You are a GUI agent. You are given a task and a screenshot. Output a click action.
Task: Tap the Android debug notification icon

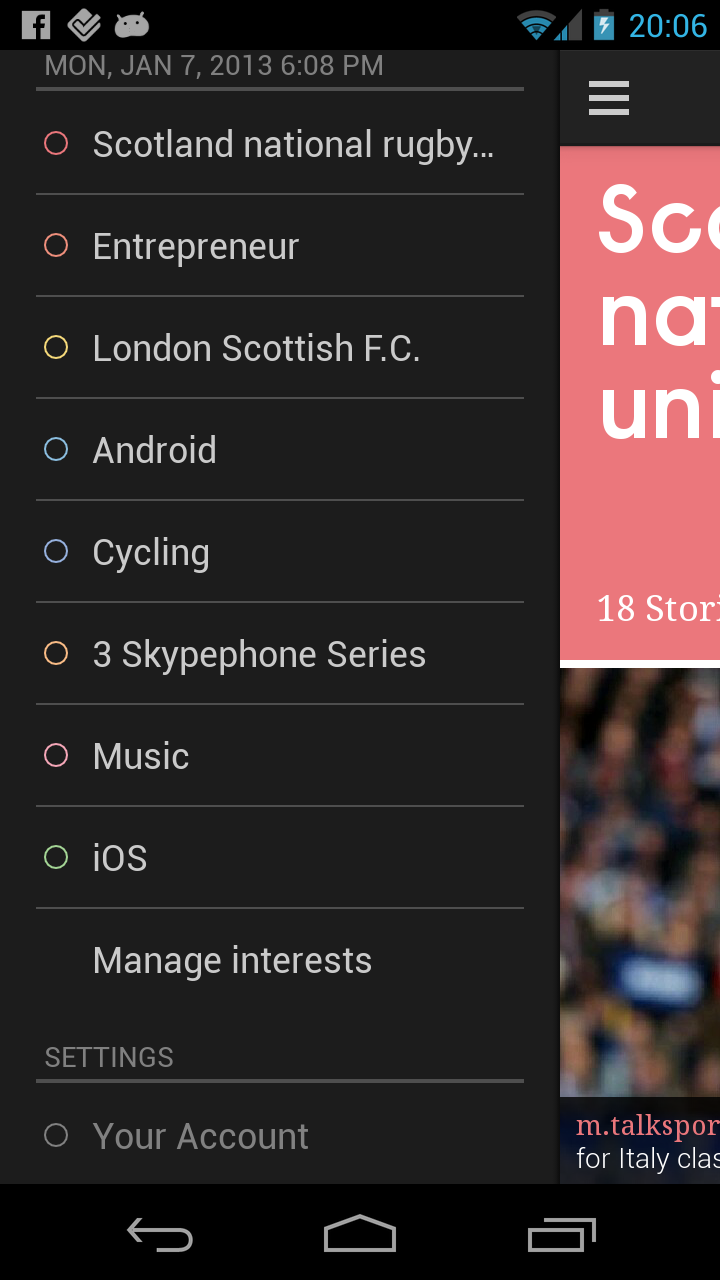[132, 25]
